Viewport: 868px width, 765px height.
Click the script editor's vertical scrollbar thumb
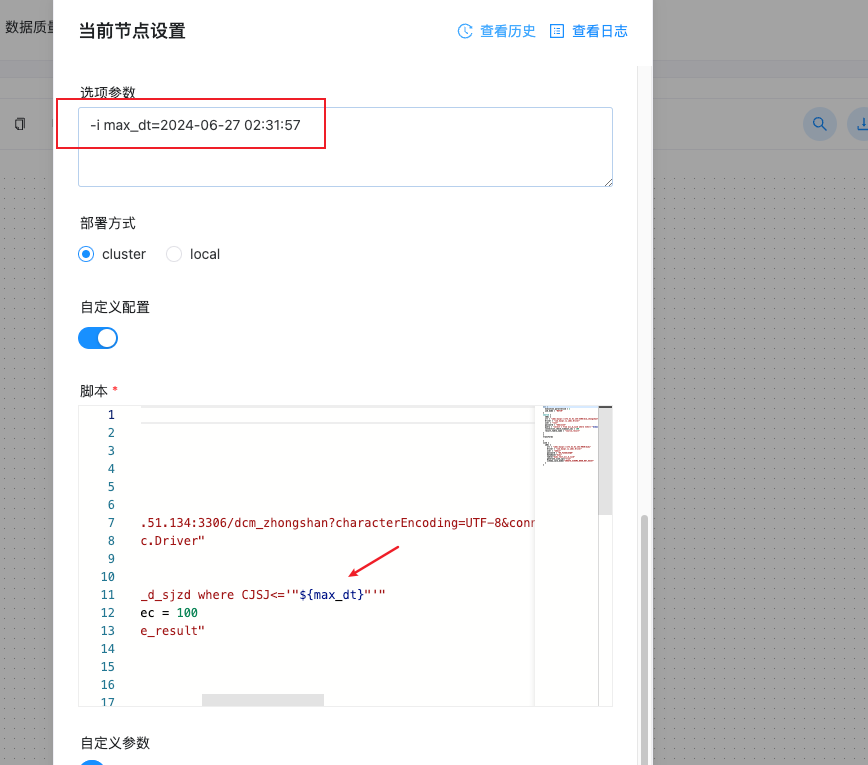coord(605,460)
